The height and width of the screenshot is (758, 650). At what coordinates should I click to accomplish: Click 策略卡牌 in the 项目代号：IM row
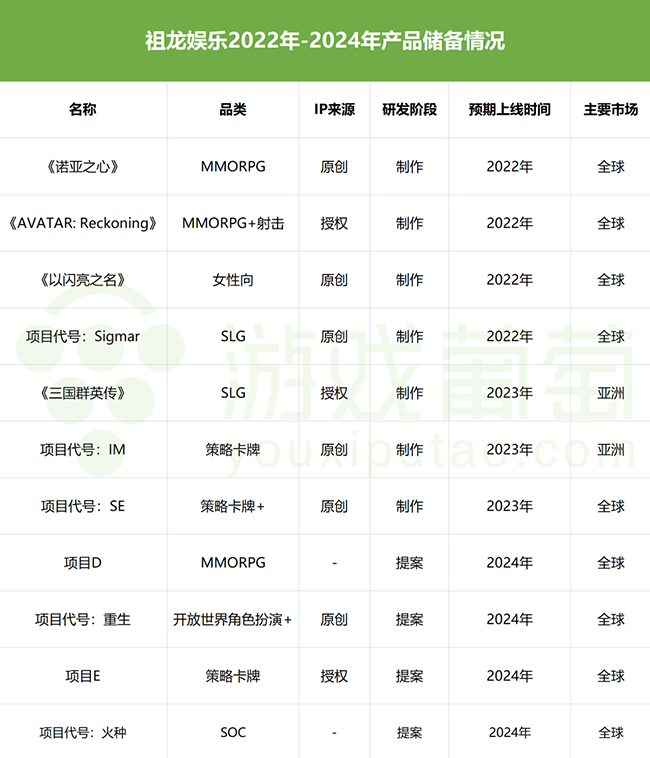[x=233, y=450]
